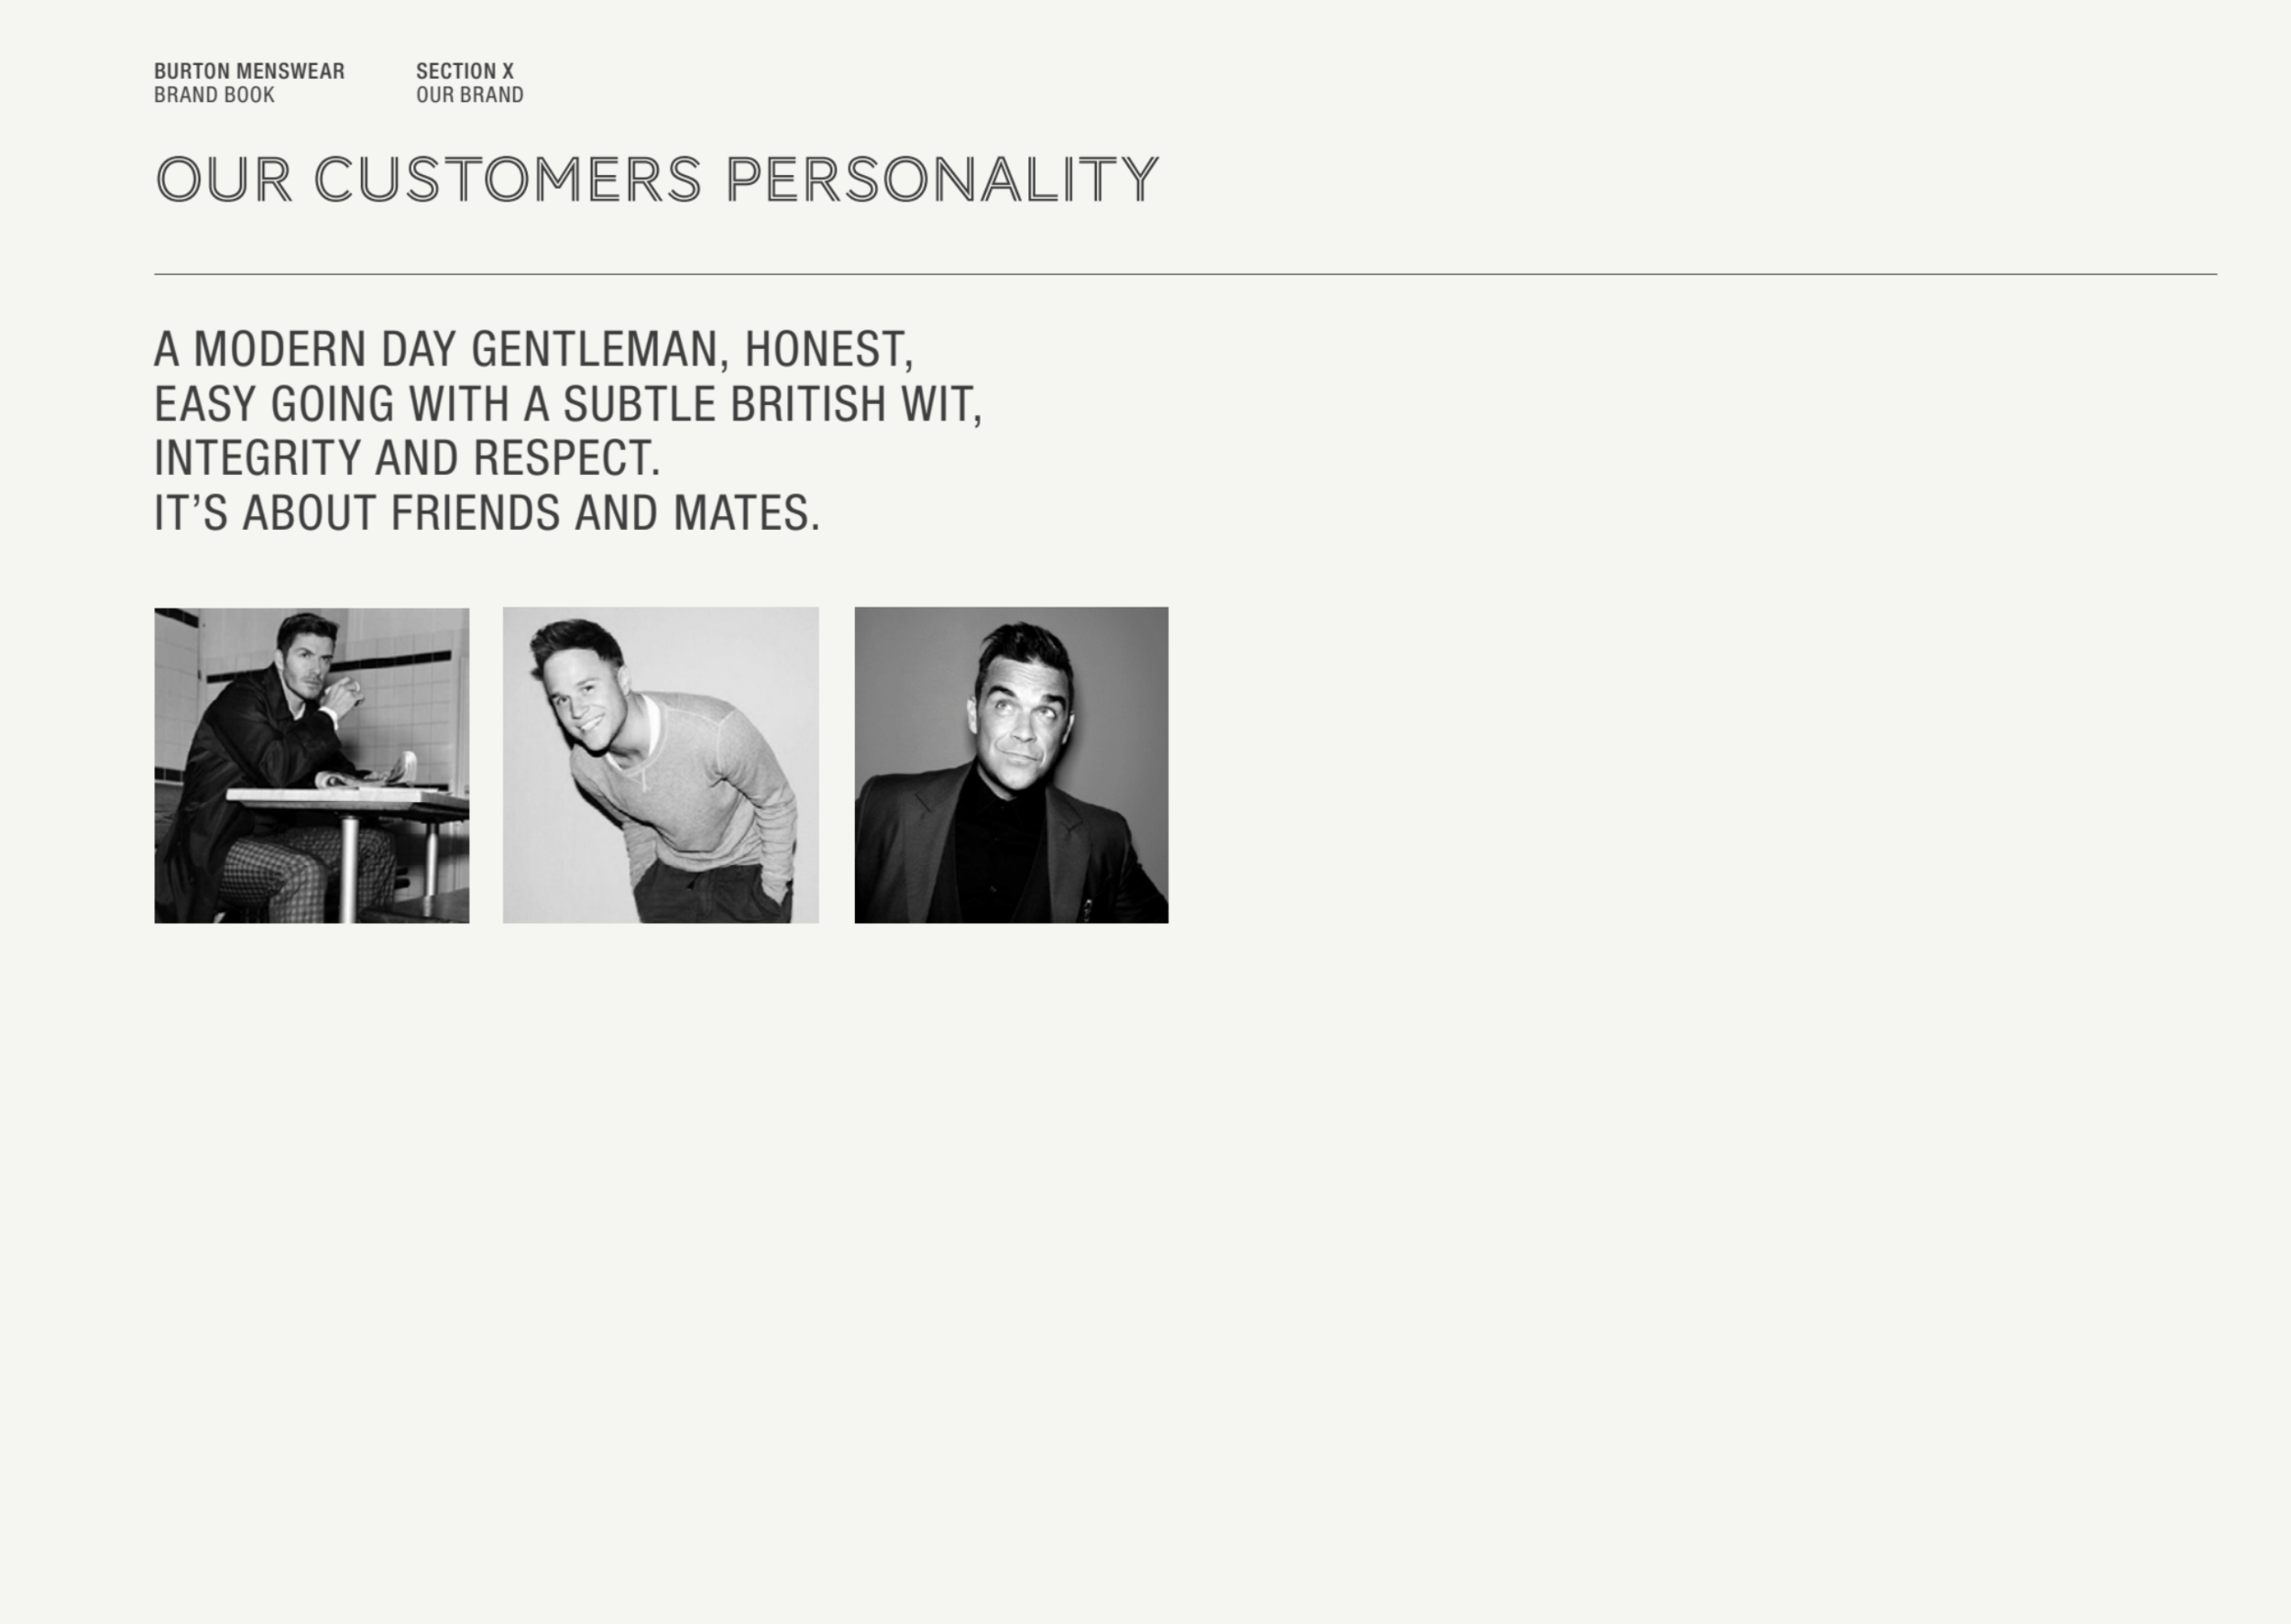2291x1624 pixels.
Task: Click the word "OUR" in the large title
Action: (224, 180)
